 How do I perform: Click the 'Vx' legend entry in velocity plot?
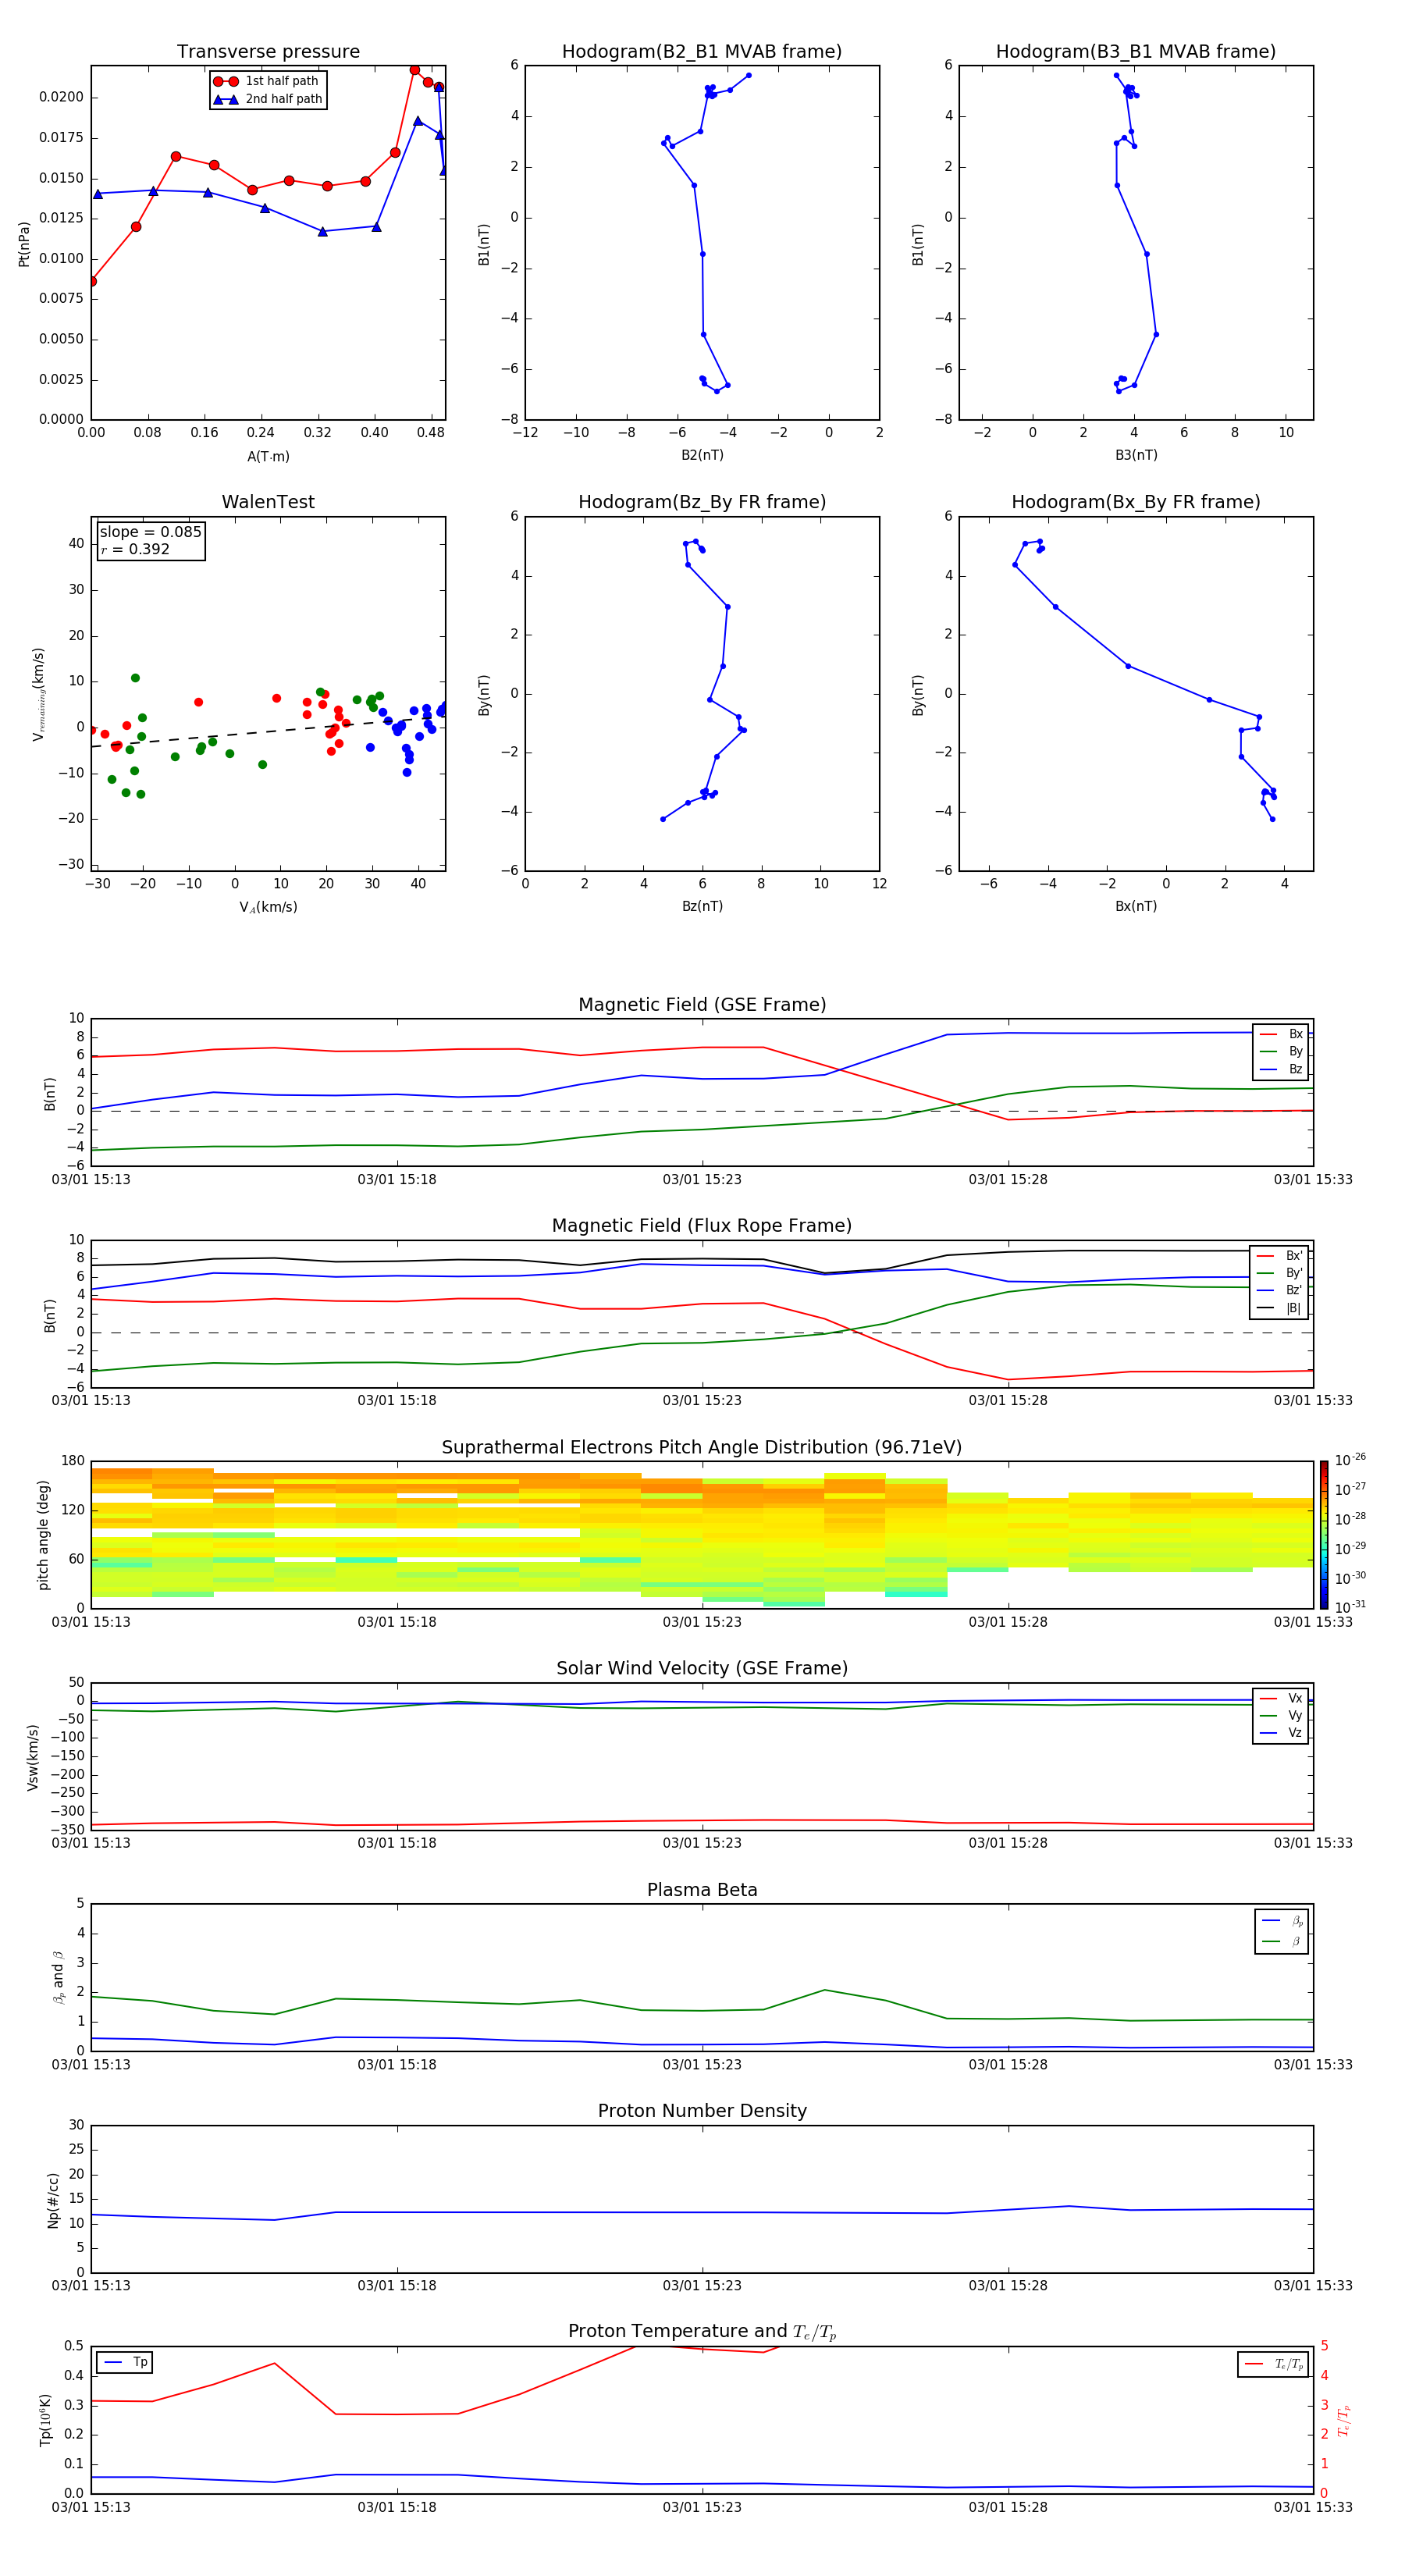click(x=1281, y=1698)
